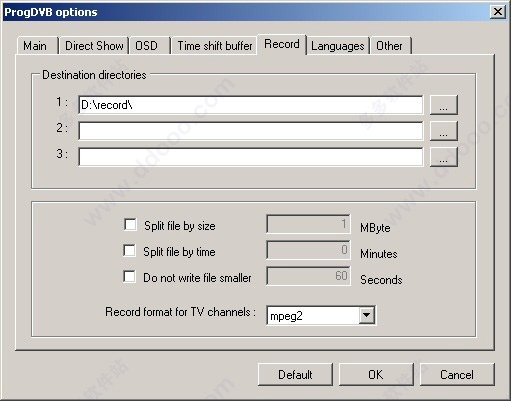Open the record format mpeg2 dropdown
The width and height of the screenshot is (511, 401).
click(366, 315)
